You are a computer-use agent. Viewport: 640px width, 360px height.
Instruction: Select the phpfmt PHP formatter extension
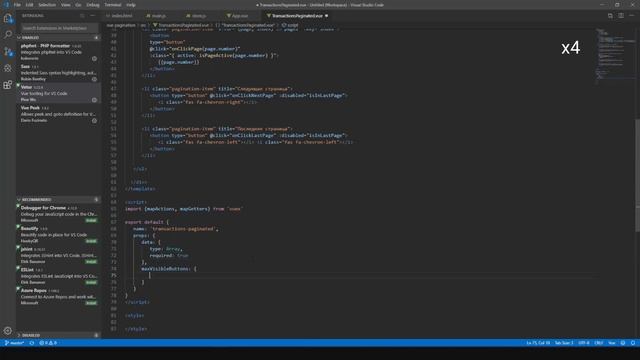(x=58, y=52)
